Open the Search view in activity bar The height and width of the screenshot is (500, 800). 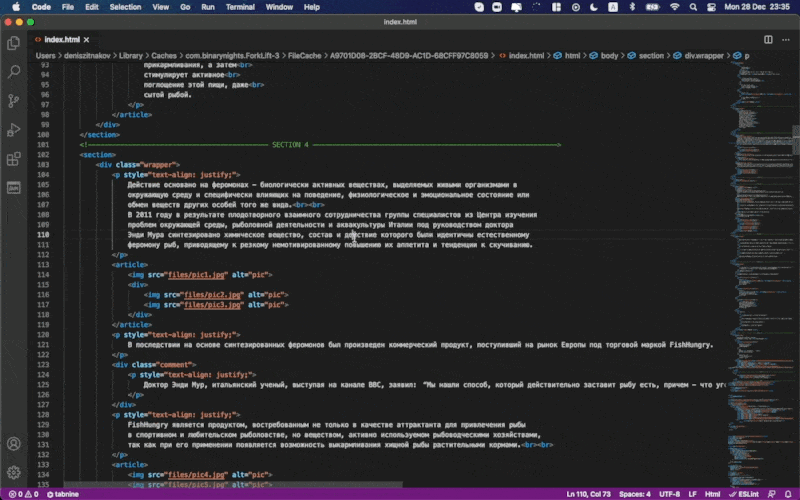[14, 71]
